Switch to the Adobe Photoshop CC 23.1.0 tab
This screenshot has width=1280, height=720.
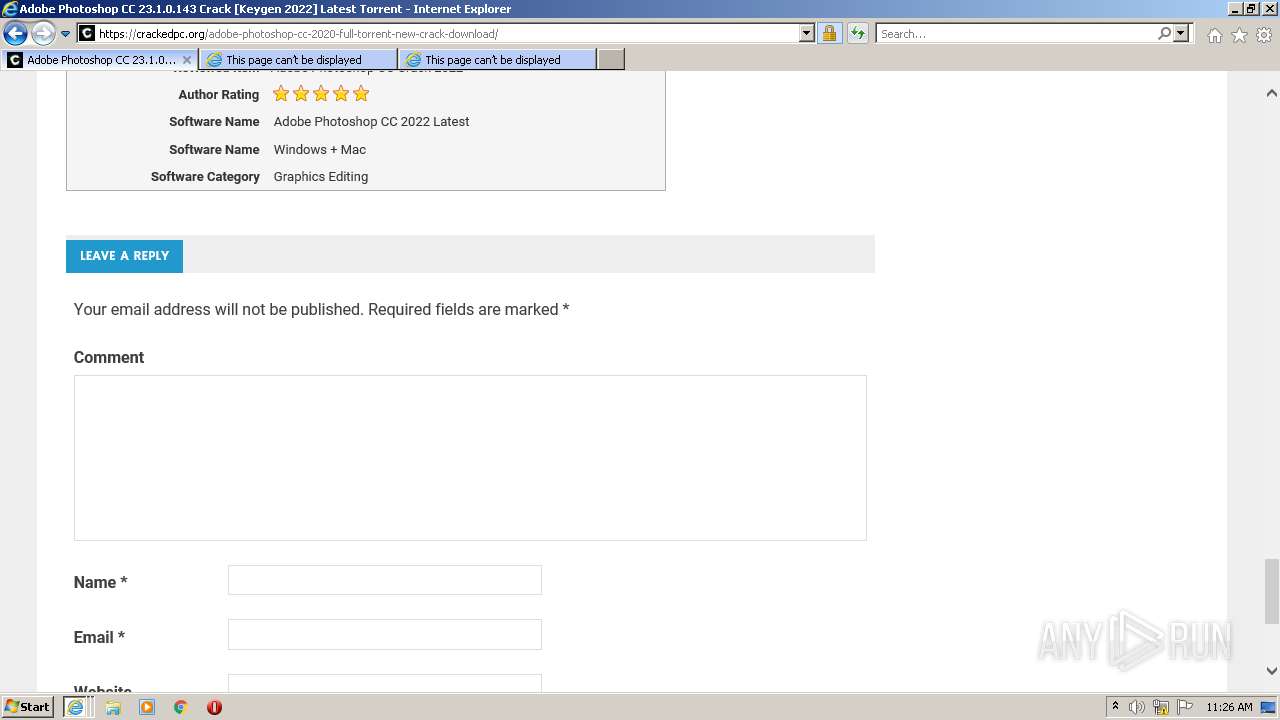(100, 60)
